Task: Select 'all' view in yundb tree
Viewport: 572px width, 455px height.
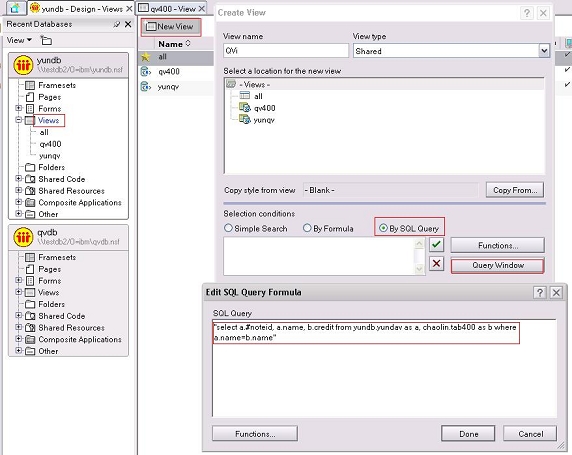Action: tap(44, 132)
